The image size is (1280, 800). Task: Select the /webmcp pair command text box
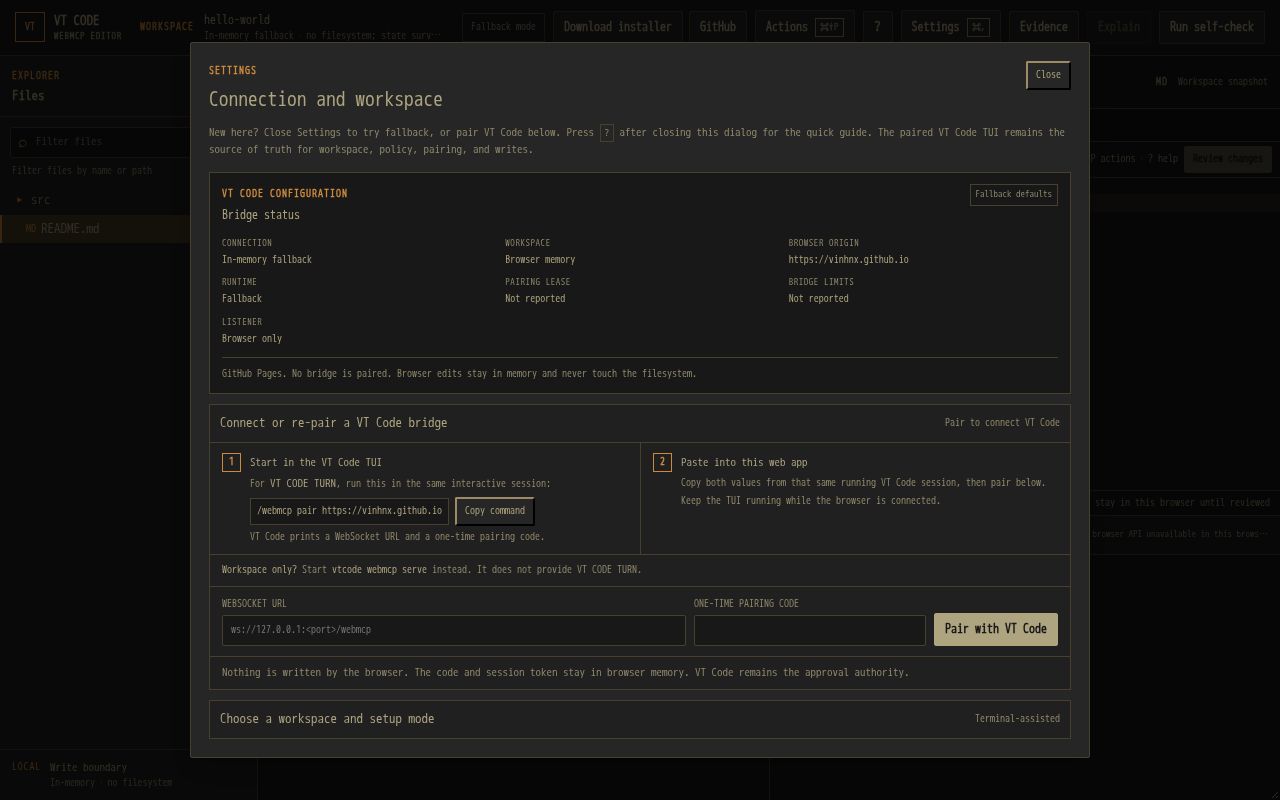349,511
